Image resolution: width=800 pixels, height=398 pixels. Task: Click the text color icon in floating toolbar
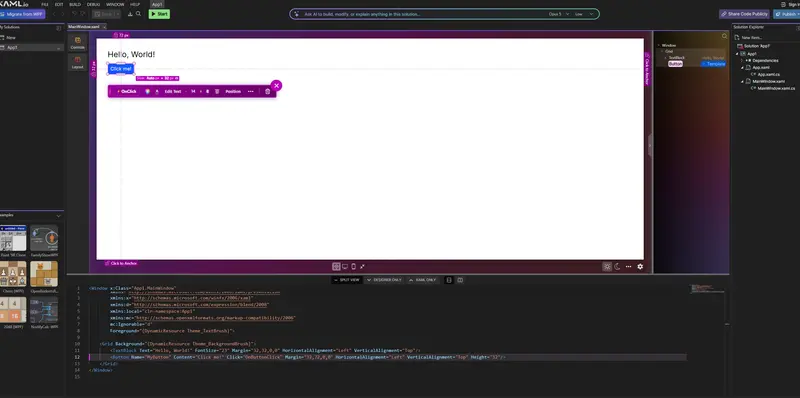point(157,91)
